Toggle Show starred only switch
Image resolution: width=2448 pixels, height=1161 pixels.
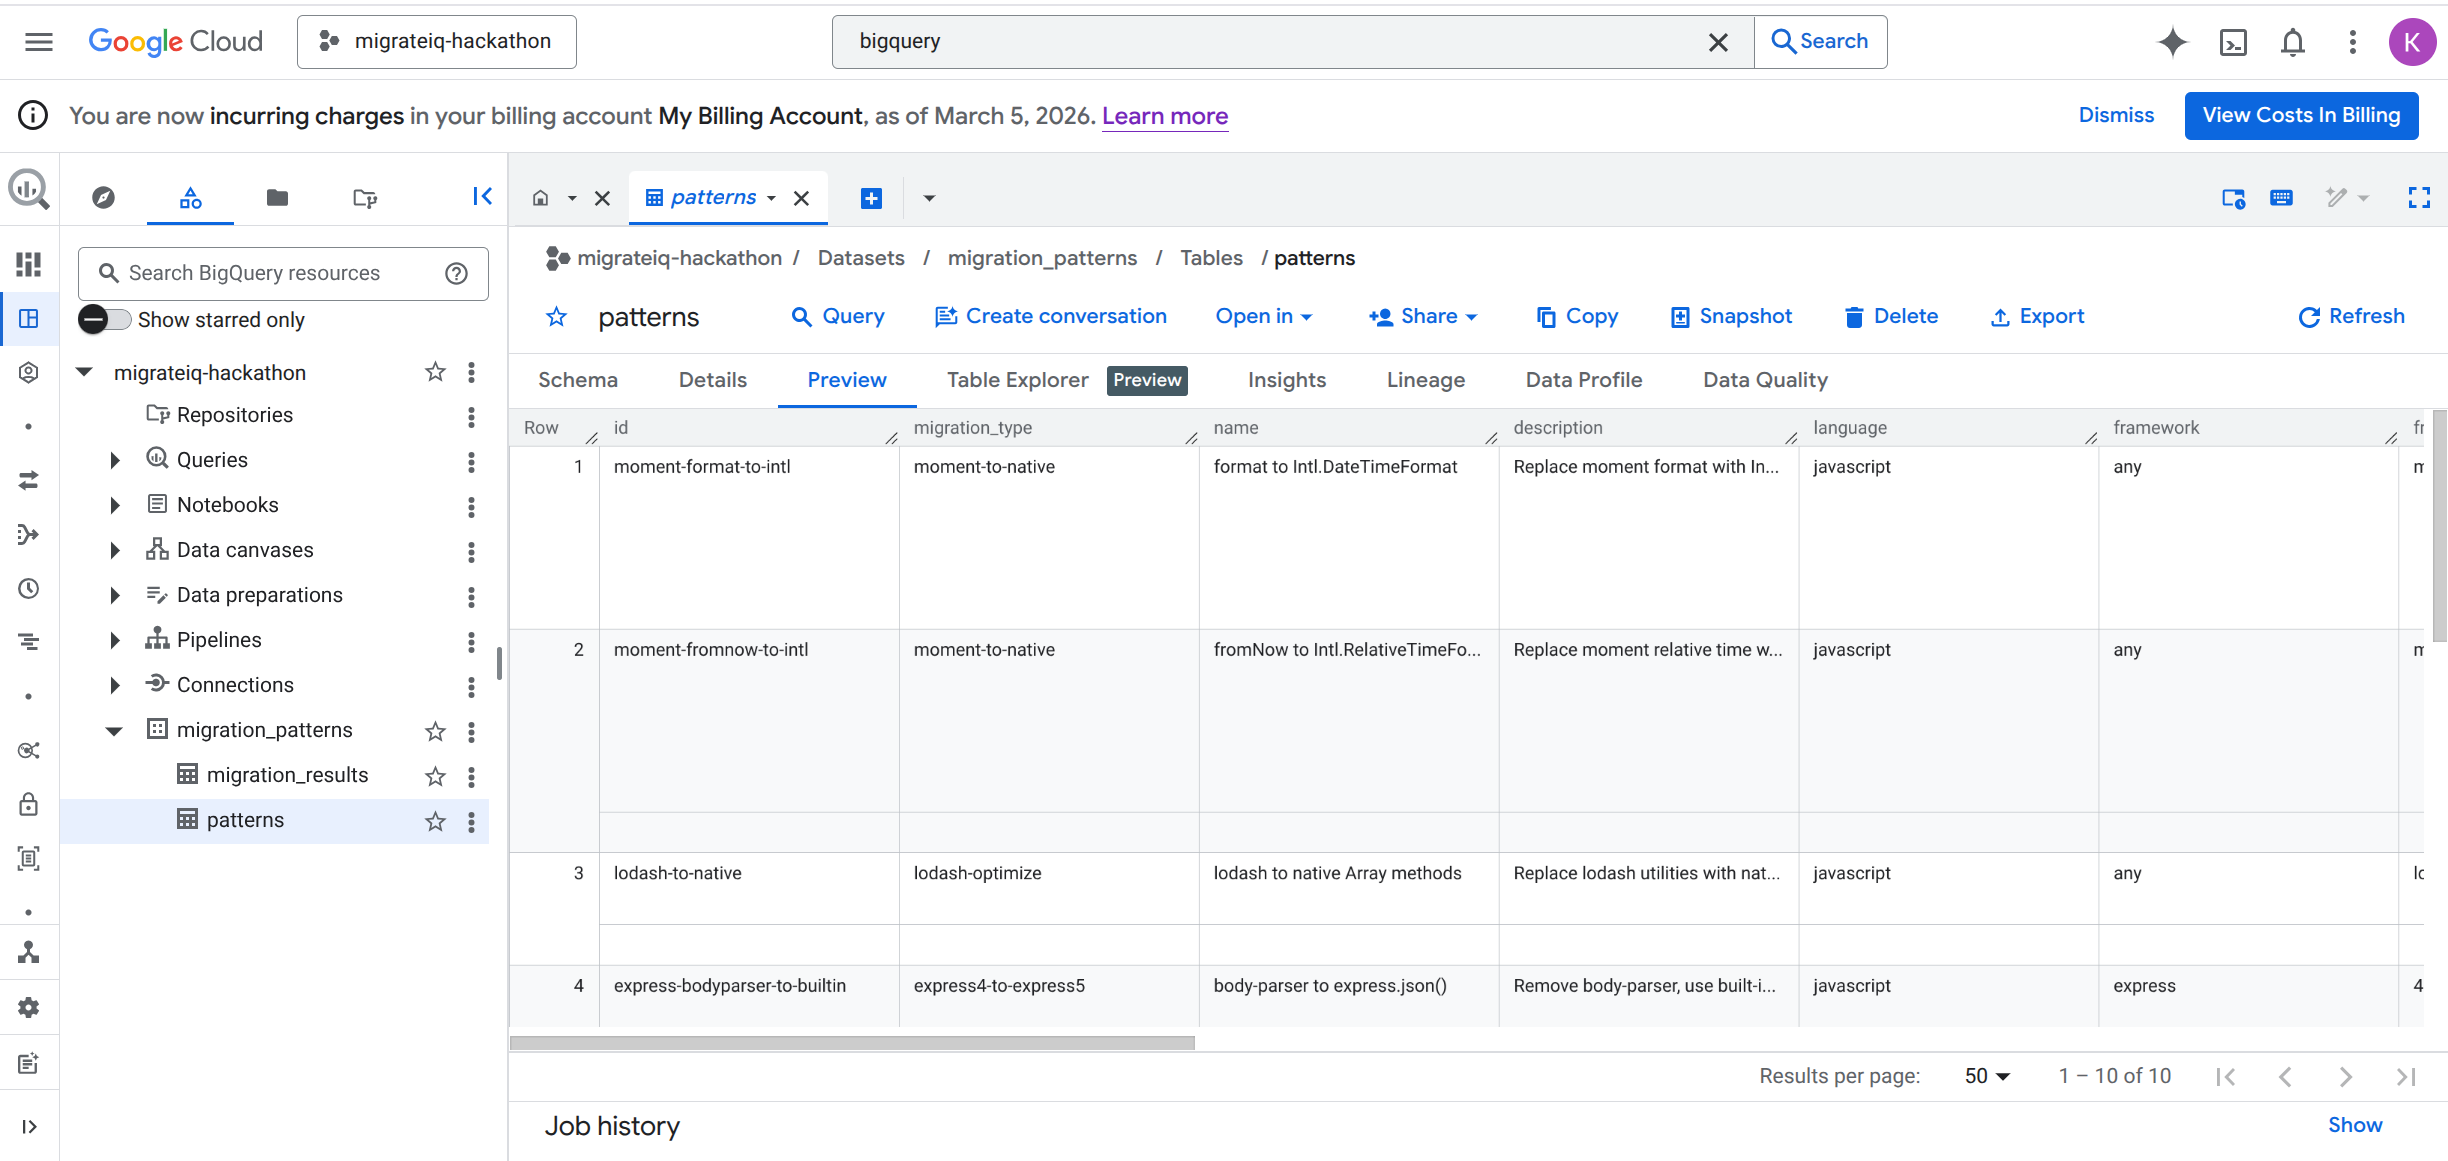[105, 320]
